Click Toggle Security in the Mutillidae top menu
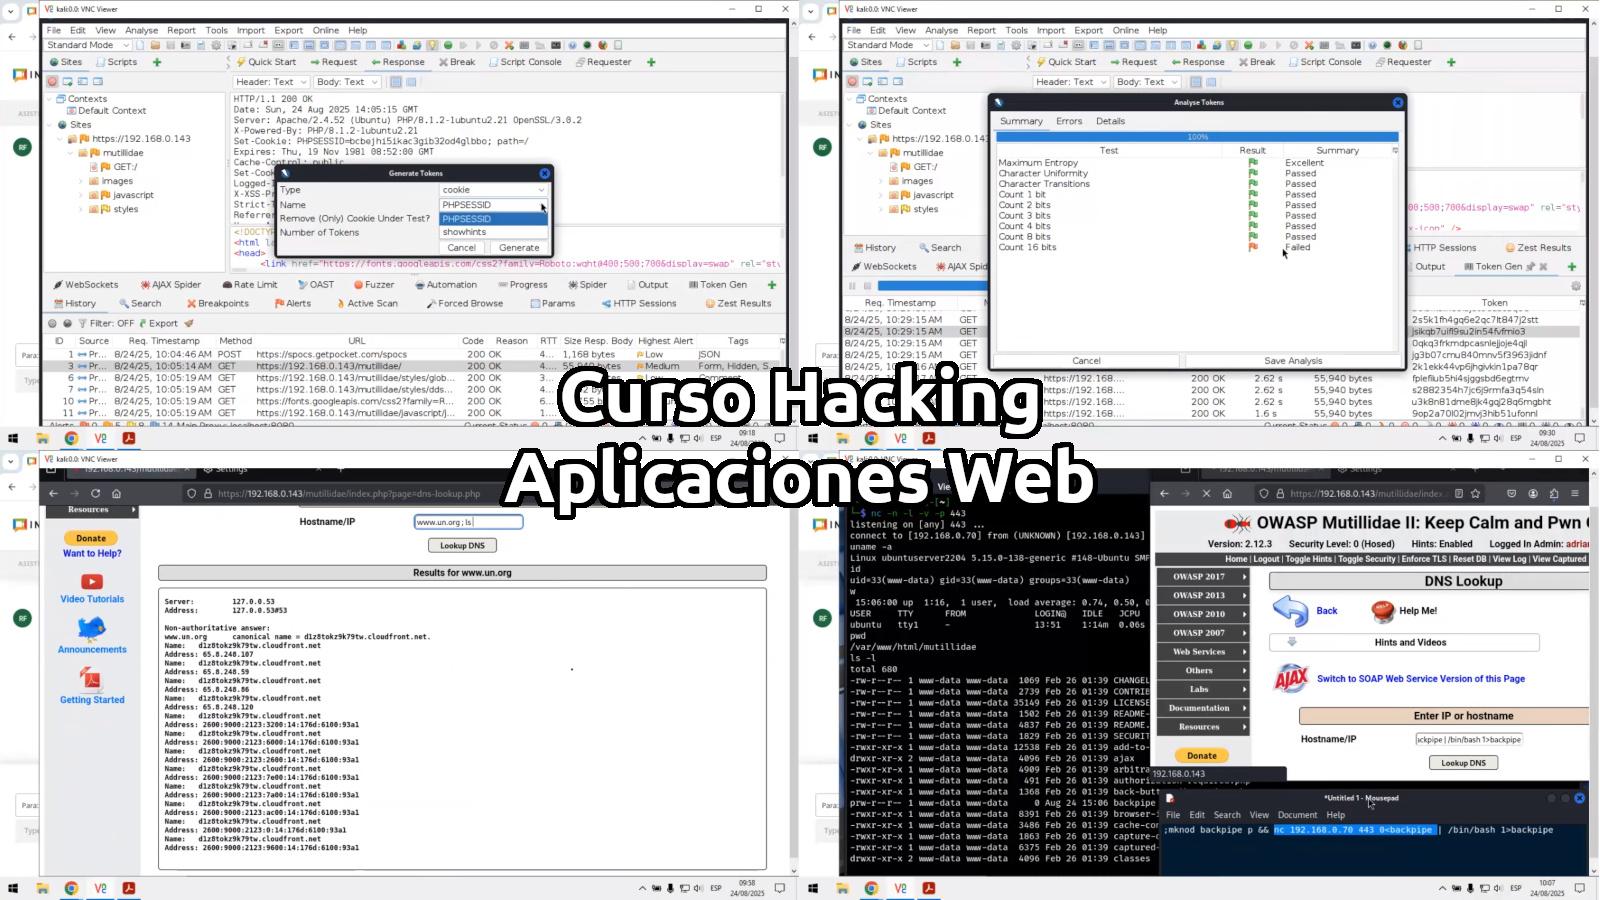1600x900 pixels. point(1366,559)
